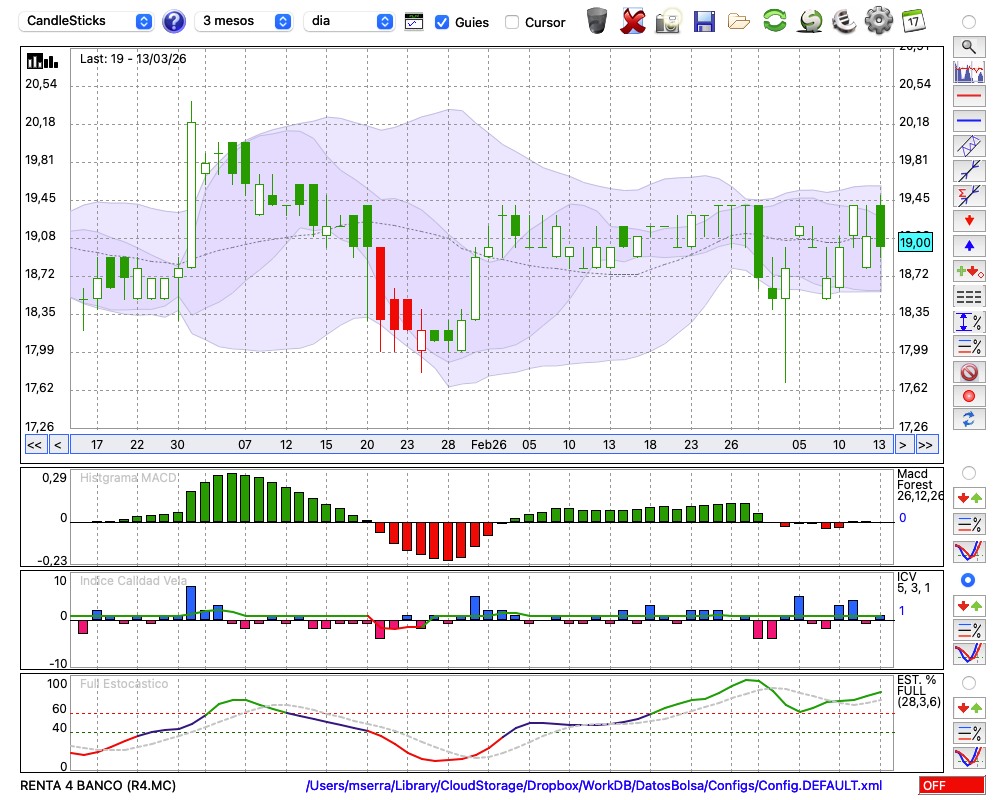The image size is (1000, 800).
Task: Uncheck the Guies checkbox
Action: tap(442, 22)
